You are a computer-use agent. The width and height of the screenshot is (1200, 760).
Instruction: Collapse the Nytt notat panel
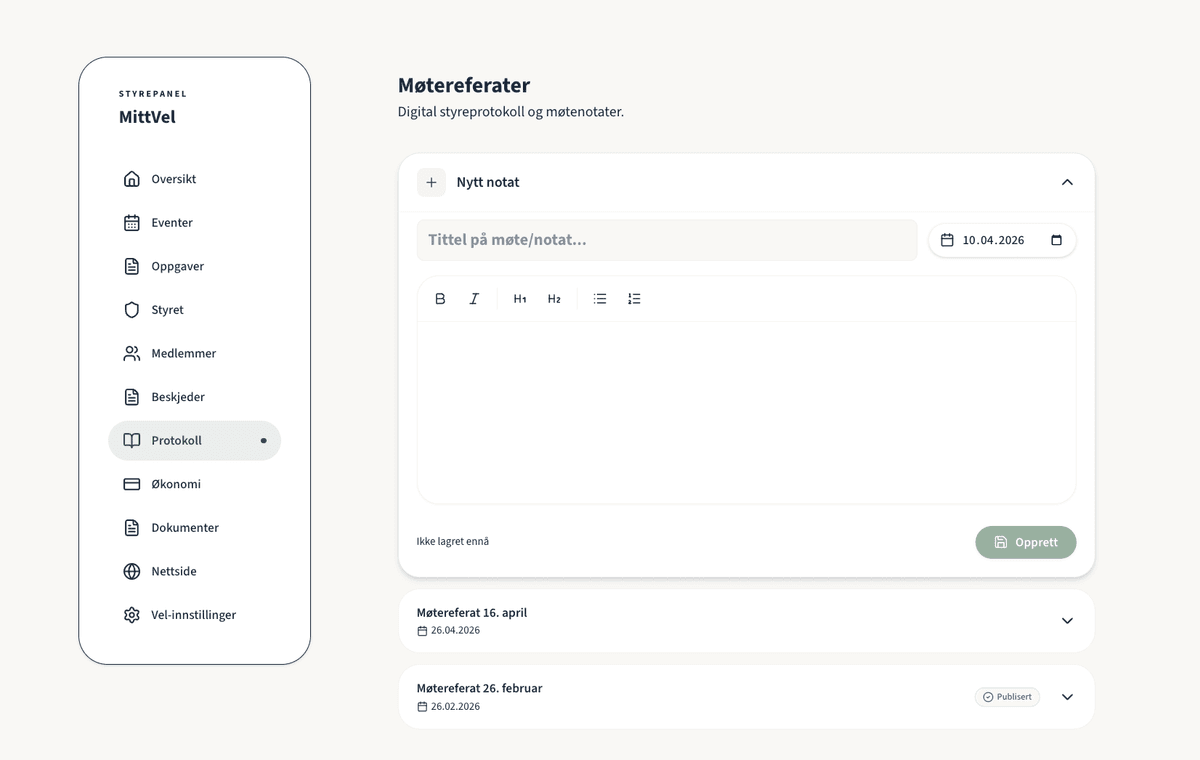click(1067, 182)
